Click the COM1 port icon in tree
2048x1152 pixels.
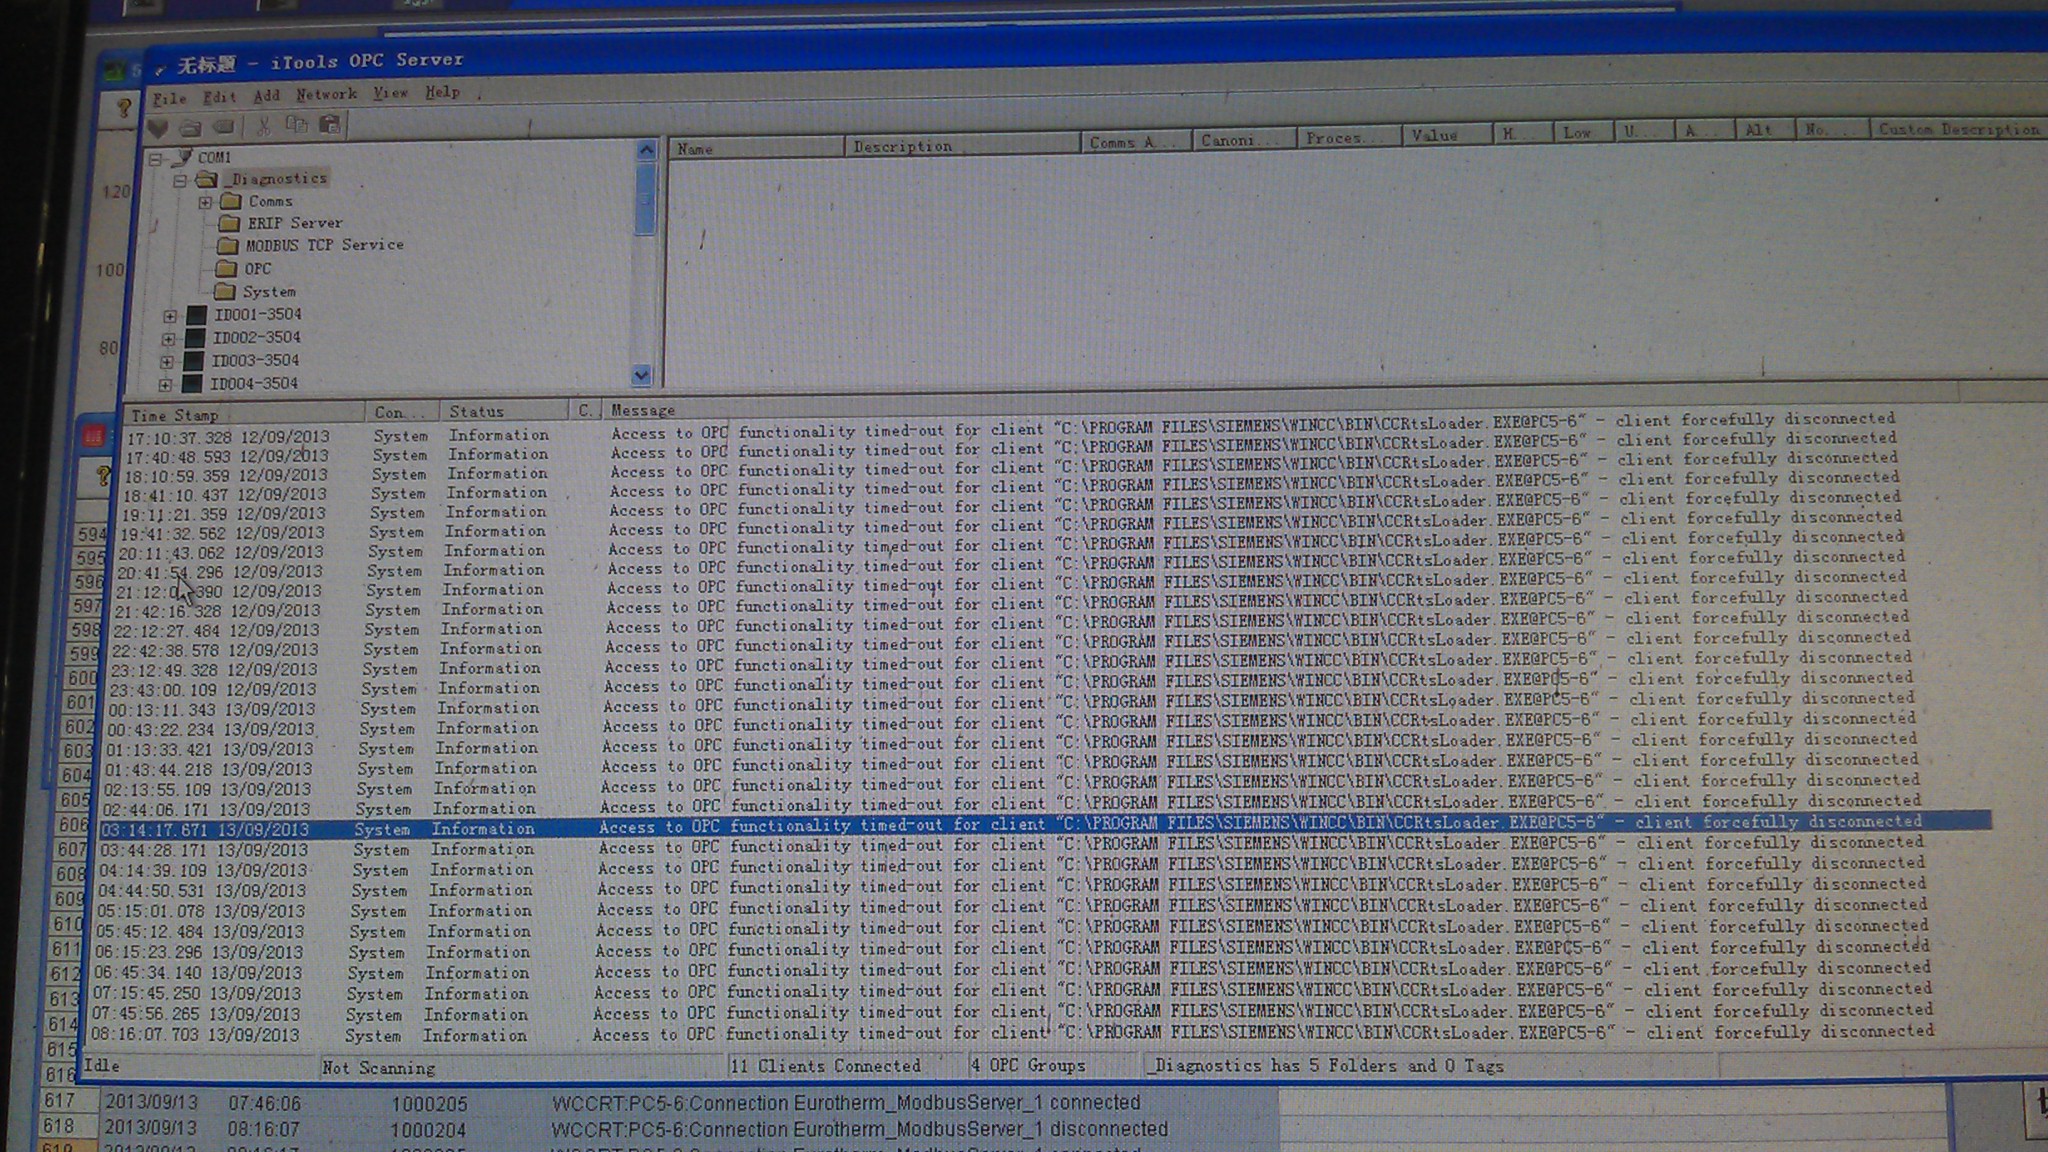coord(183,157)
